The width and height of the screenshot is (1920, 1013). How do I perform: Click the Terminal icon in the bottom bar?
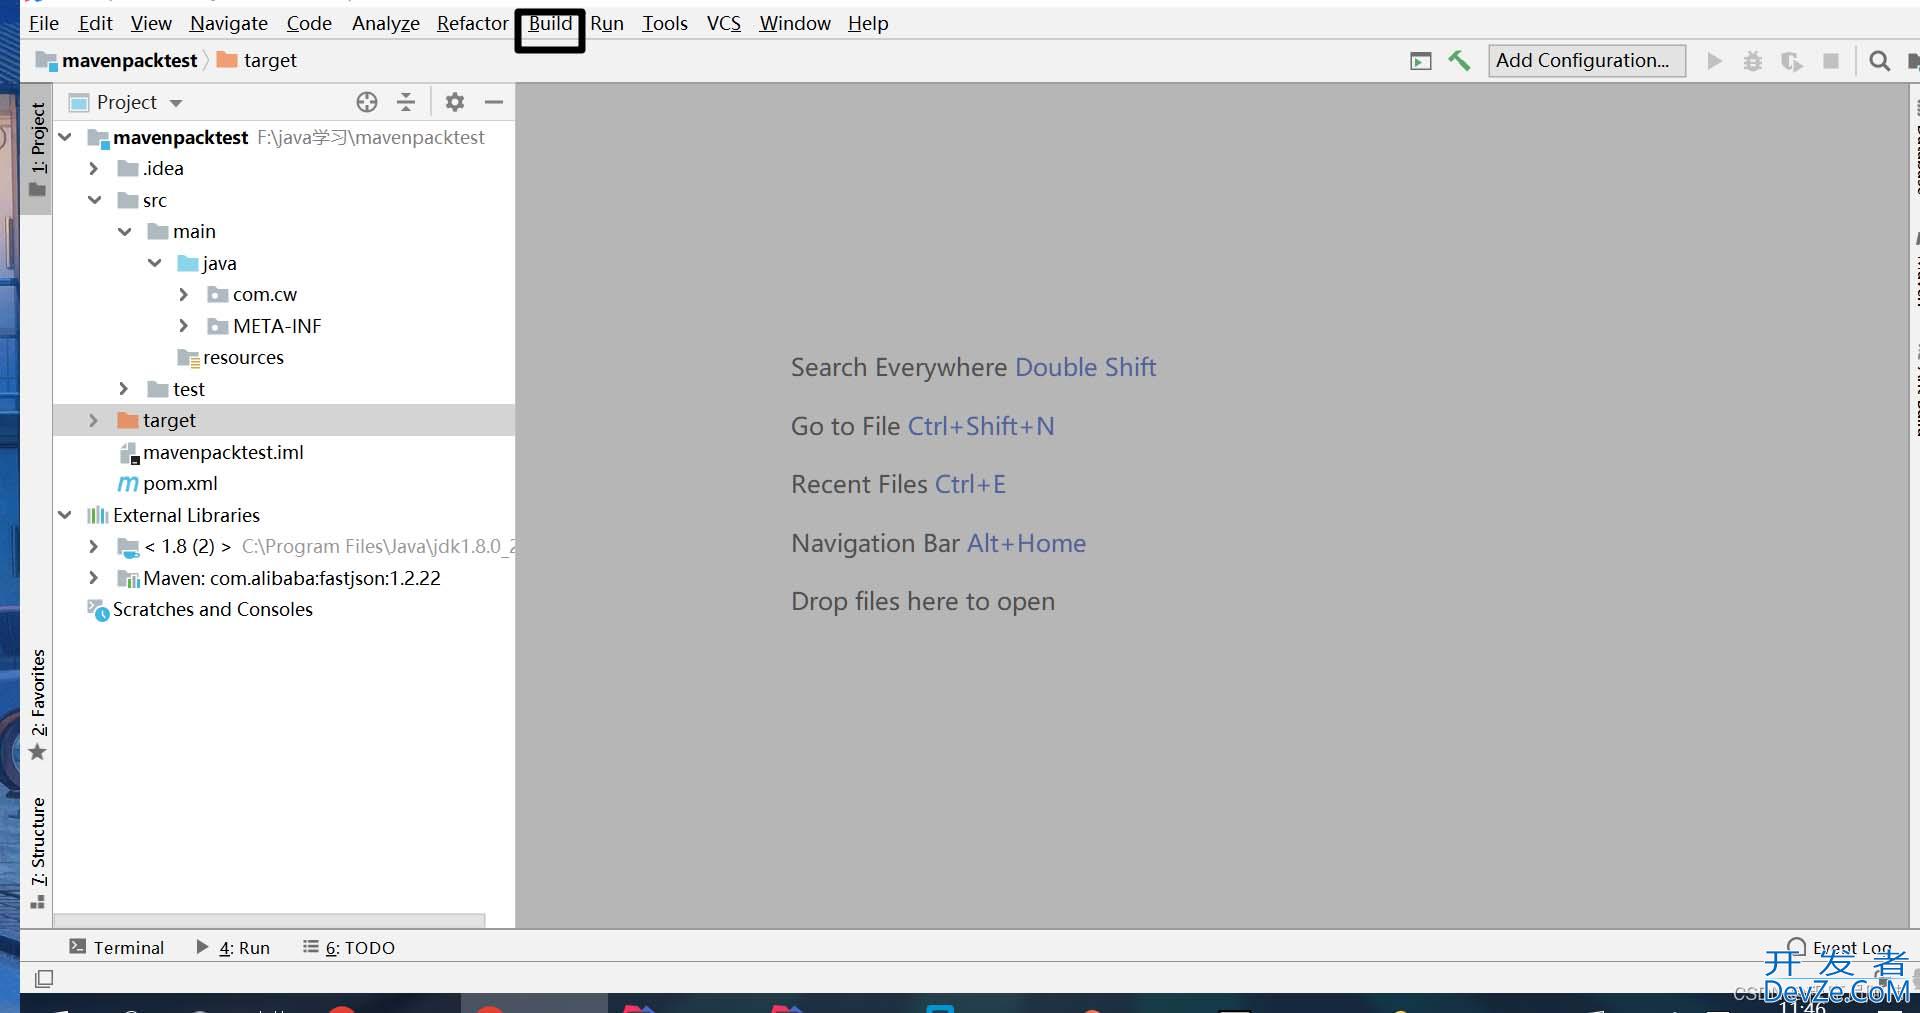[x=78, y=946]
